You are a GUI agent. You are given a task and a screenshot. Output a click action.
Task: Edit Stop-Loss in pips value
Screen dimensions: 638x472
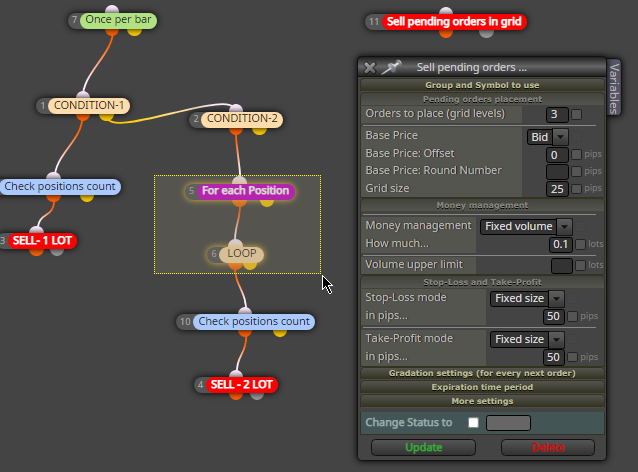pyautogui.click(x=553, y=316)
